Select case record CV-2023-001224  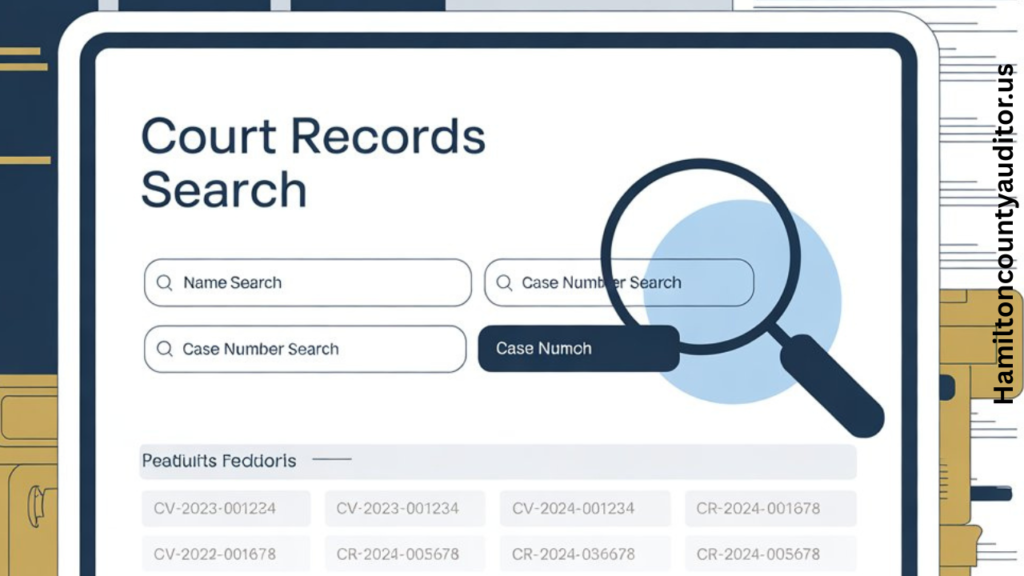[225, 508]
